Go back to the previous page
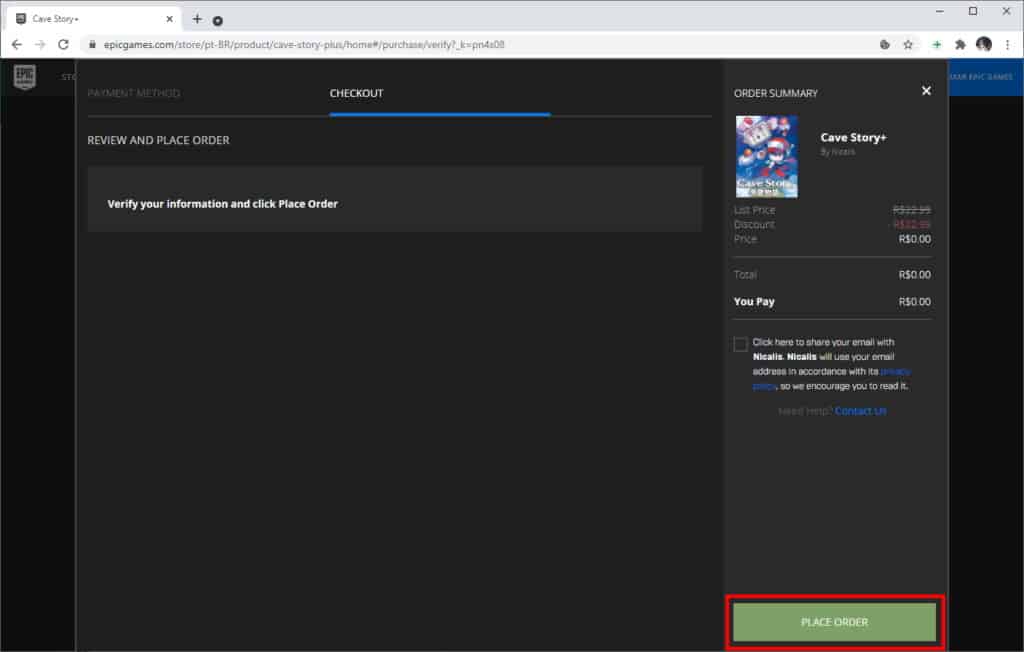 [17, 44]
